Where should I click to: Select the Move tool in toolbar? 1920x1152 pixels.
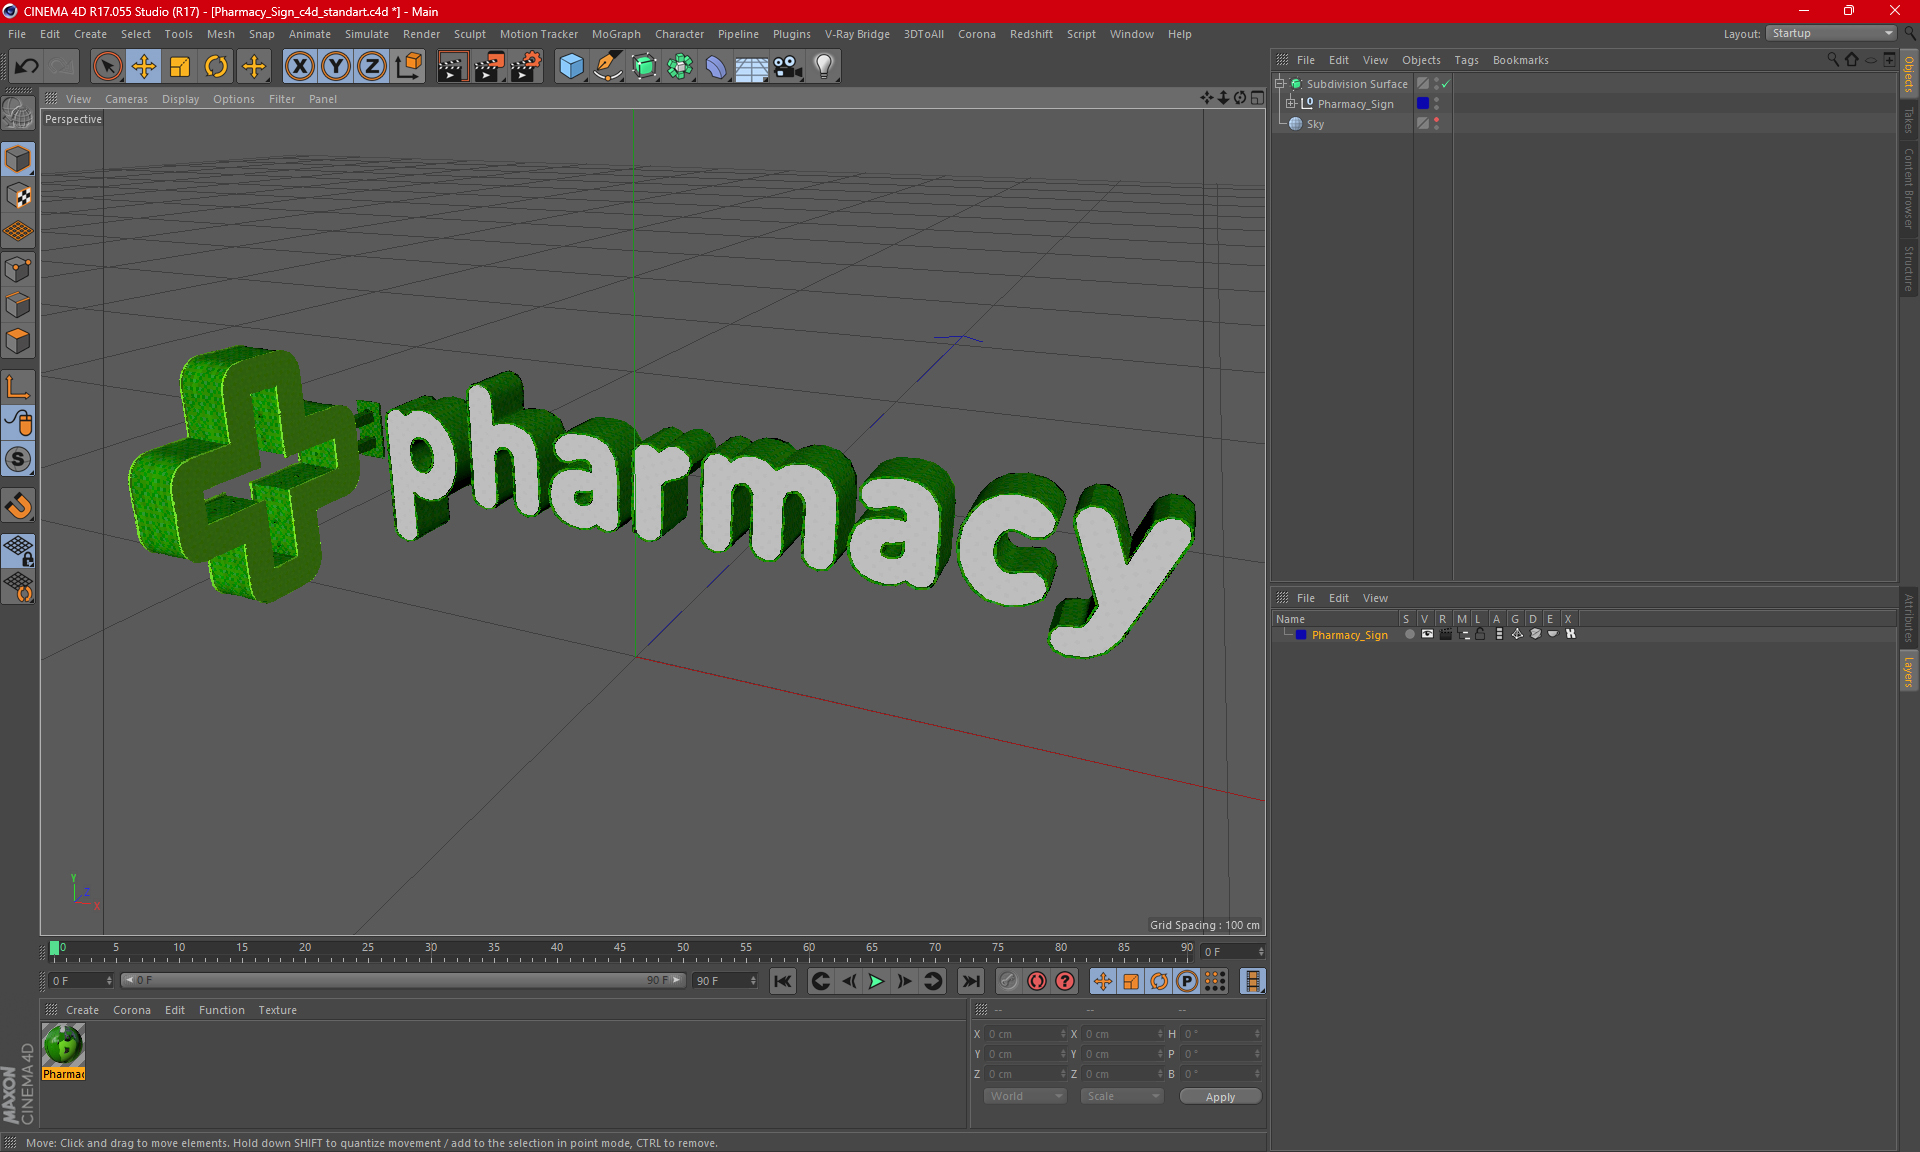tap(144, 67)
